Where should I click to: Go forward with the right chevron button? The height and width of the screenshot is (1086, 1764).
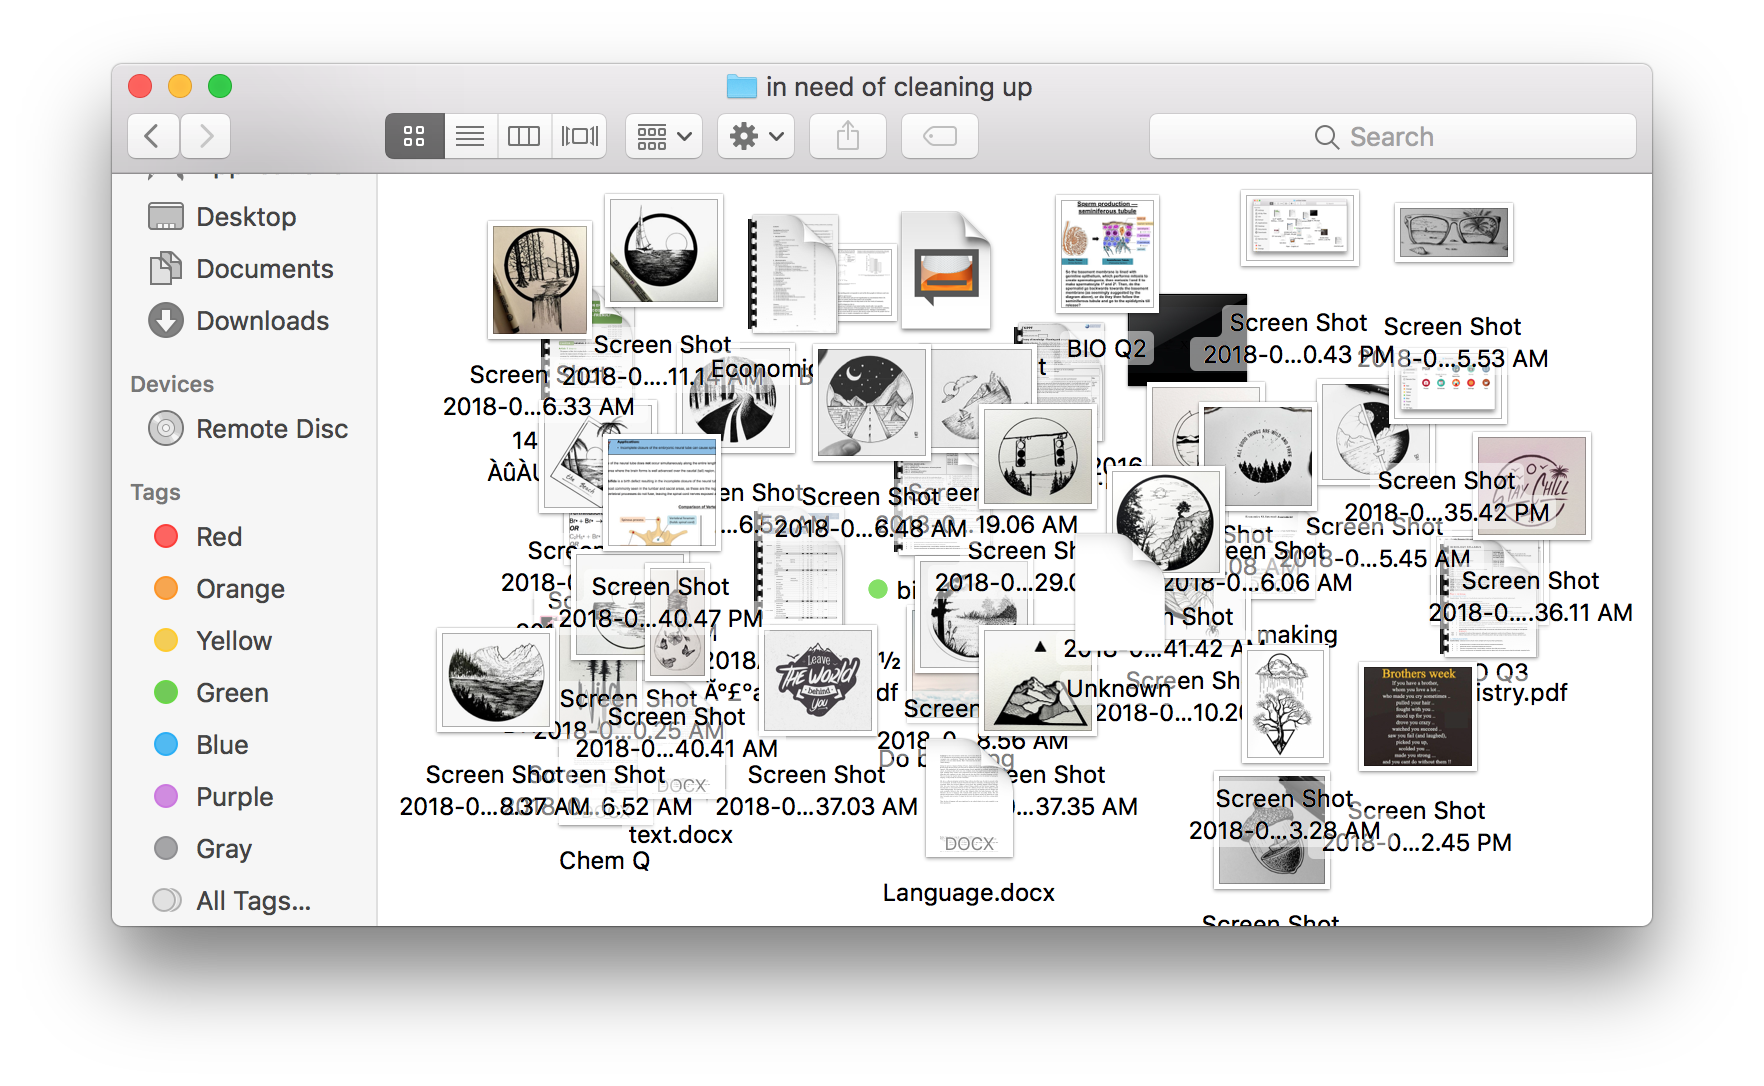tap(206, 136)
